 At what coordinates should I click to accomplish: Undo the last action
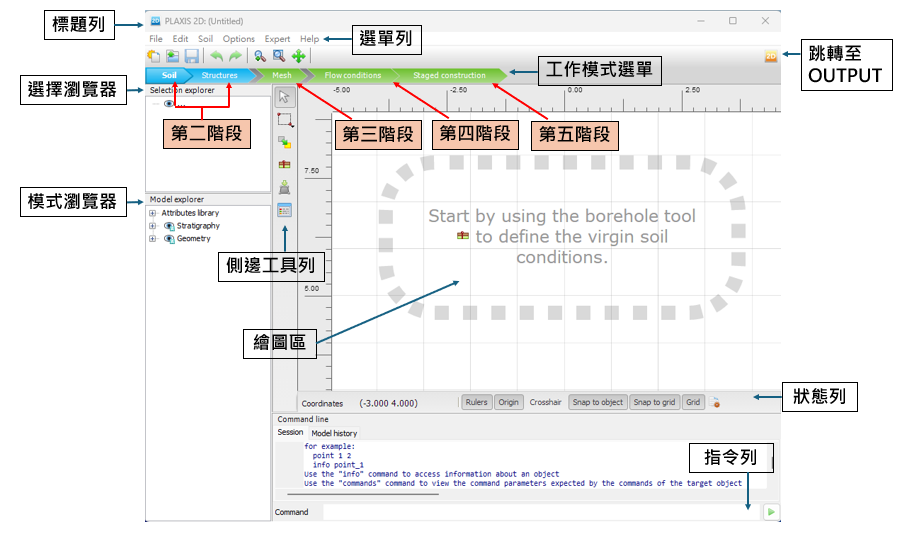click(x=217, y=56)
